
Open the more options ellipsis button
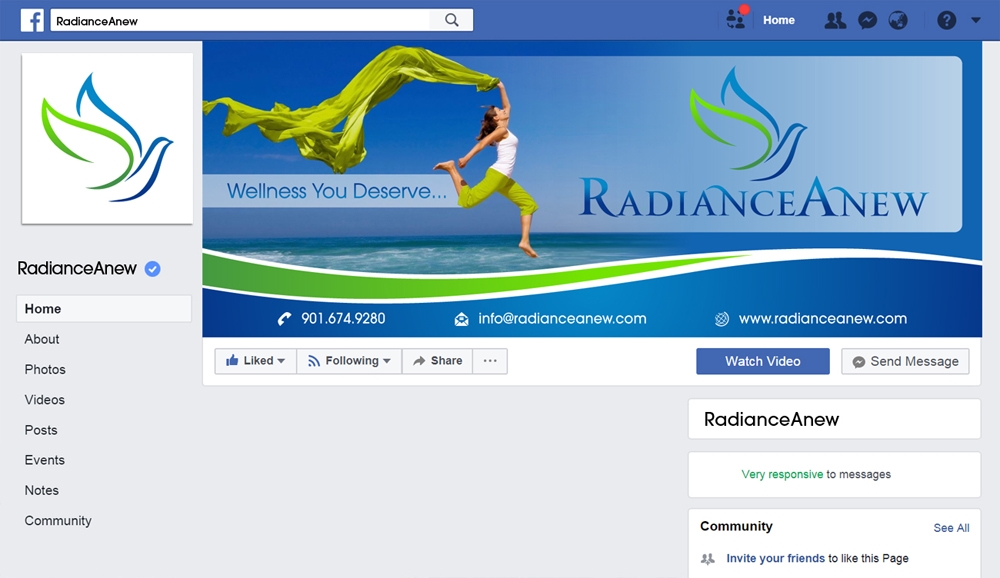tap(490, 361)
